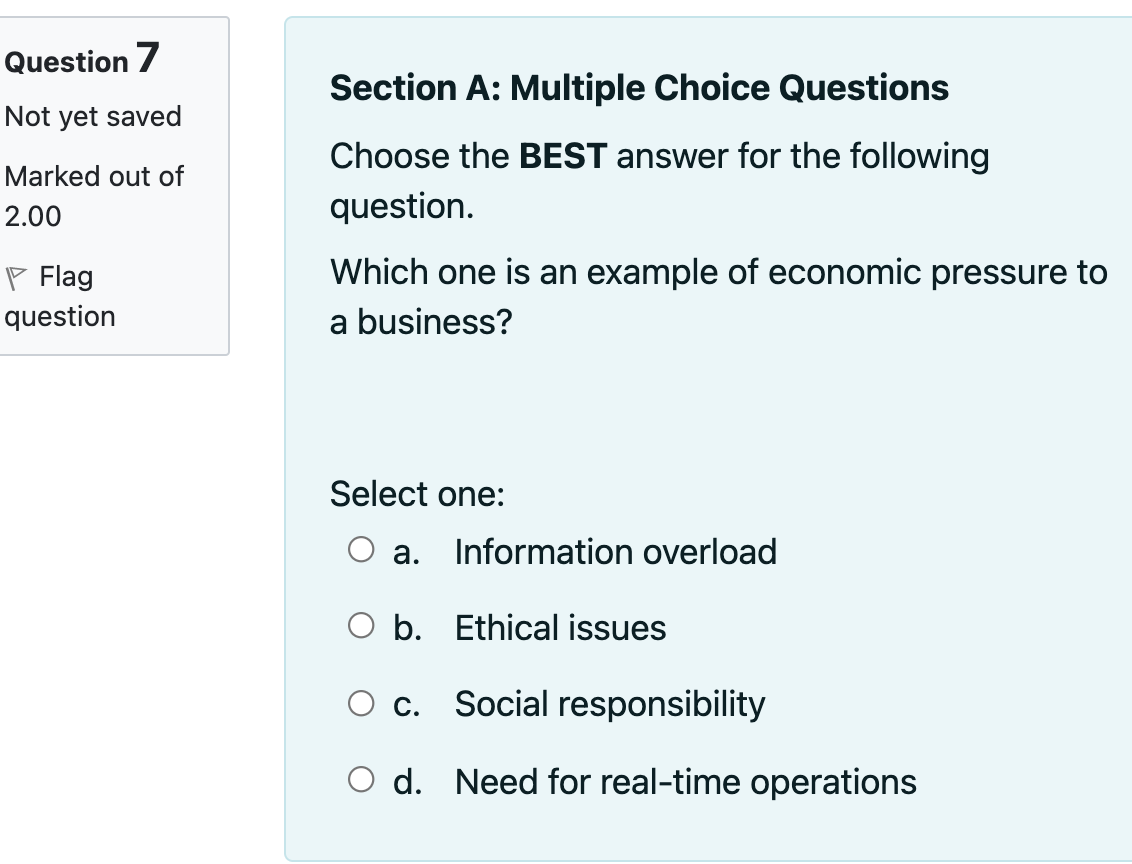The height and width of the screenshot is (864, 1132).
Task: Click the quiz question content area
Action: tap(708, 430)
